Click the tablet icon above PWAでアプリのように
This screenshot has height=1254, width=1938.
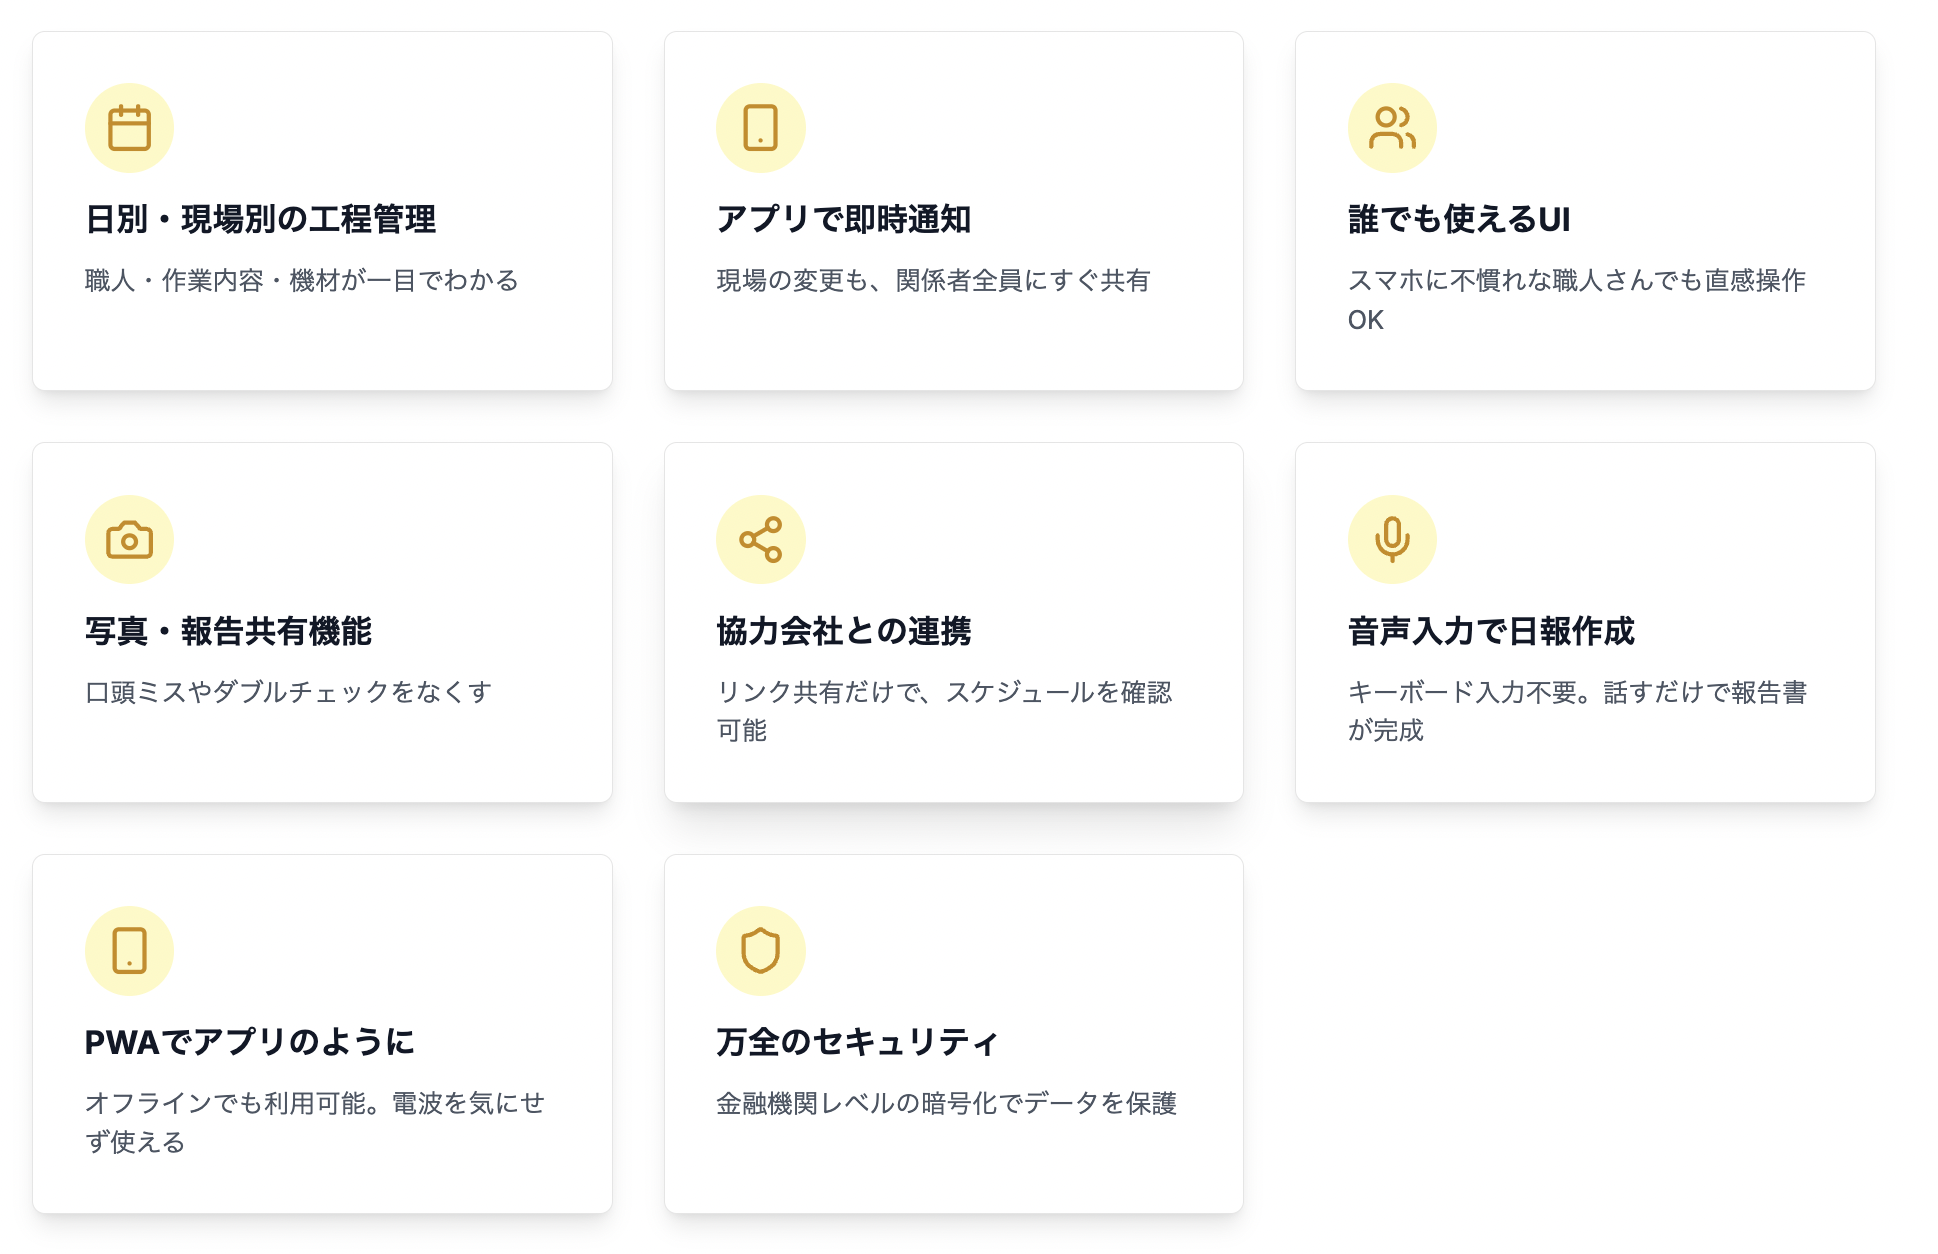[129, 951]
